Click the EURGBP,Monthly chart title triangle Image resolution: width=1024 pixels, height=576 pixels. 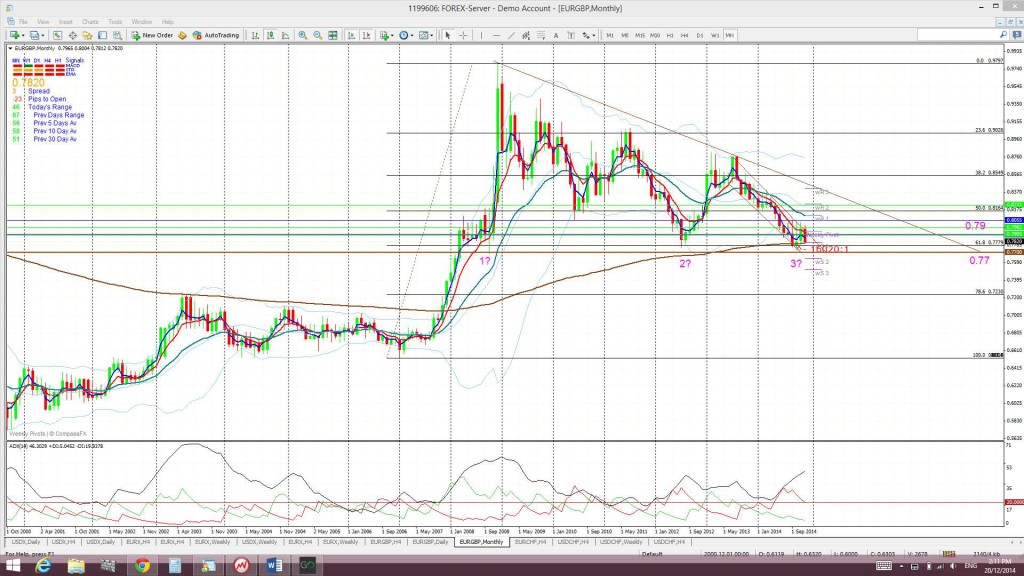(x=10, y=48)
